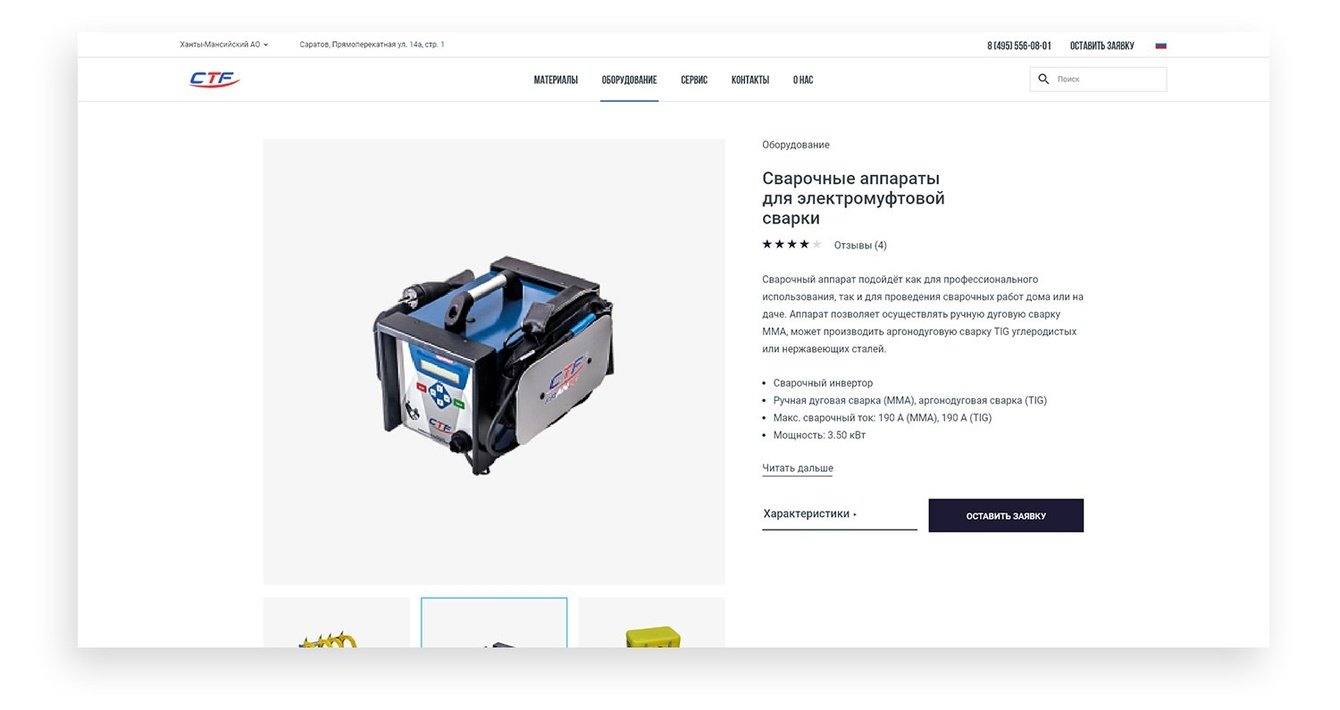Viewport: 1340px width, 710px height.
Task: Open the Ханты-Мансийский АО region dropdown
Action: (x=224, y=45)
